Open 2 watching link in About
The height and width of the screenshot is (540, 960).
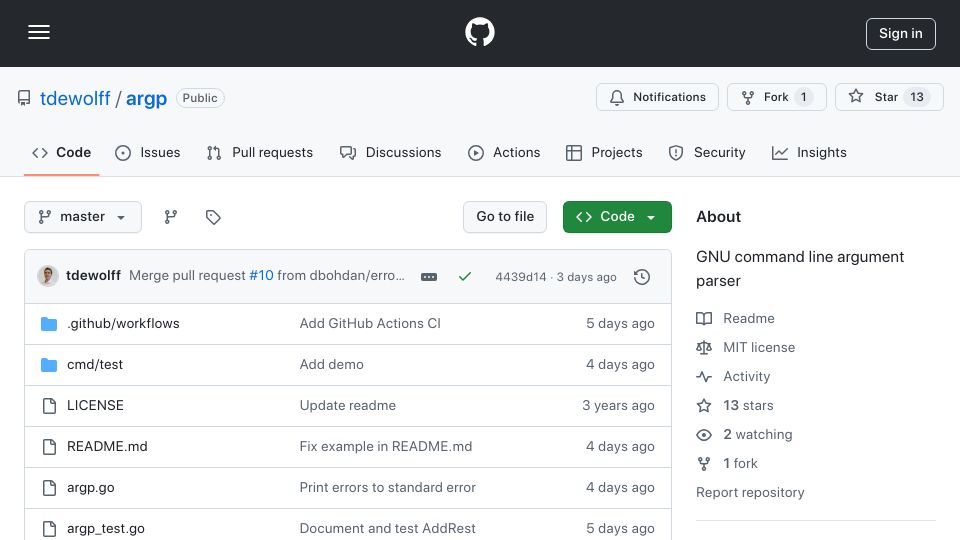744,435
